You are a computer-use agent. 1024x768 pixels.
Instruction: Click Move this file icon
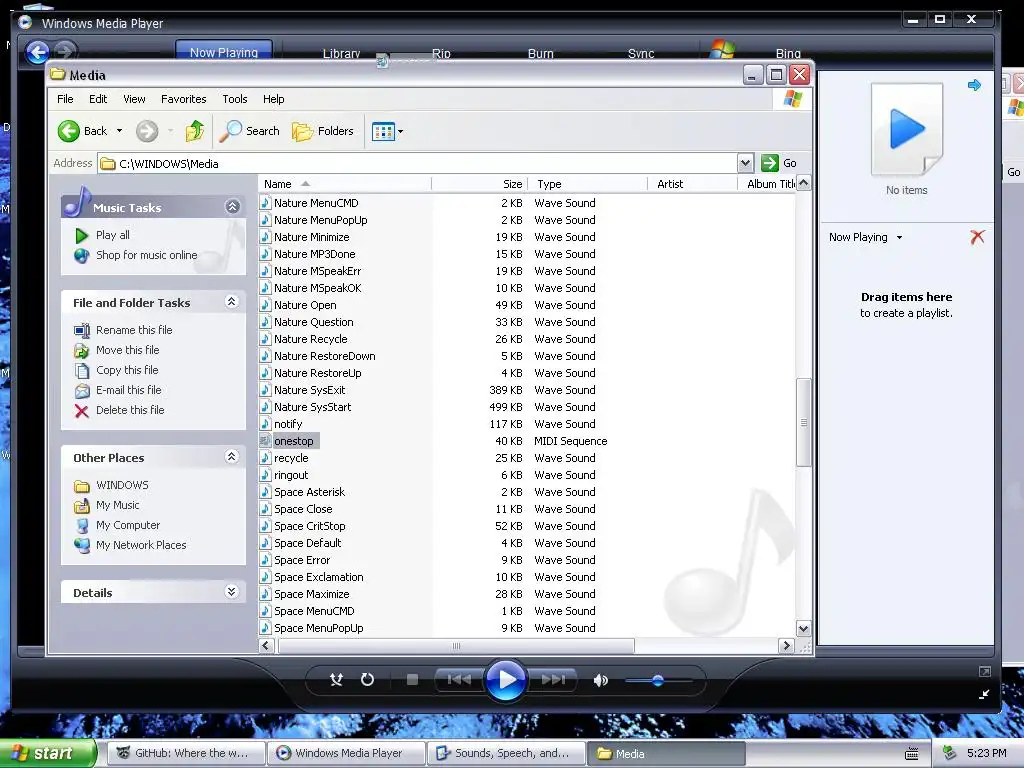tap(82, 351)
